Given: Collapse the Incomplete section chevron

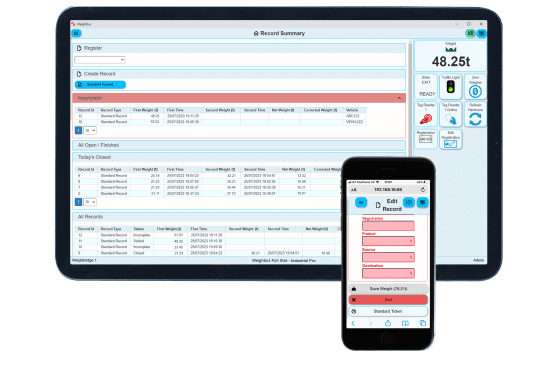Looking at the screenshot, I should (399, 98).
